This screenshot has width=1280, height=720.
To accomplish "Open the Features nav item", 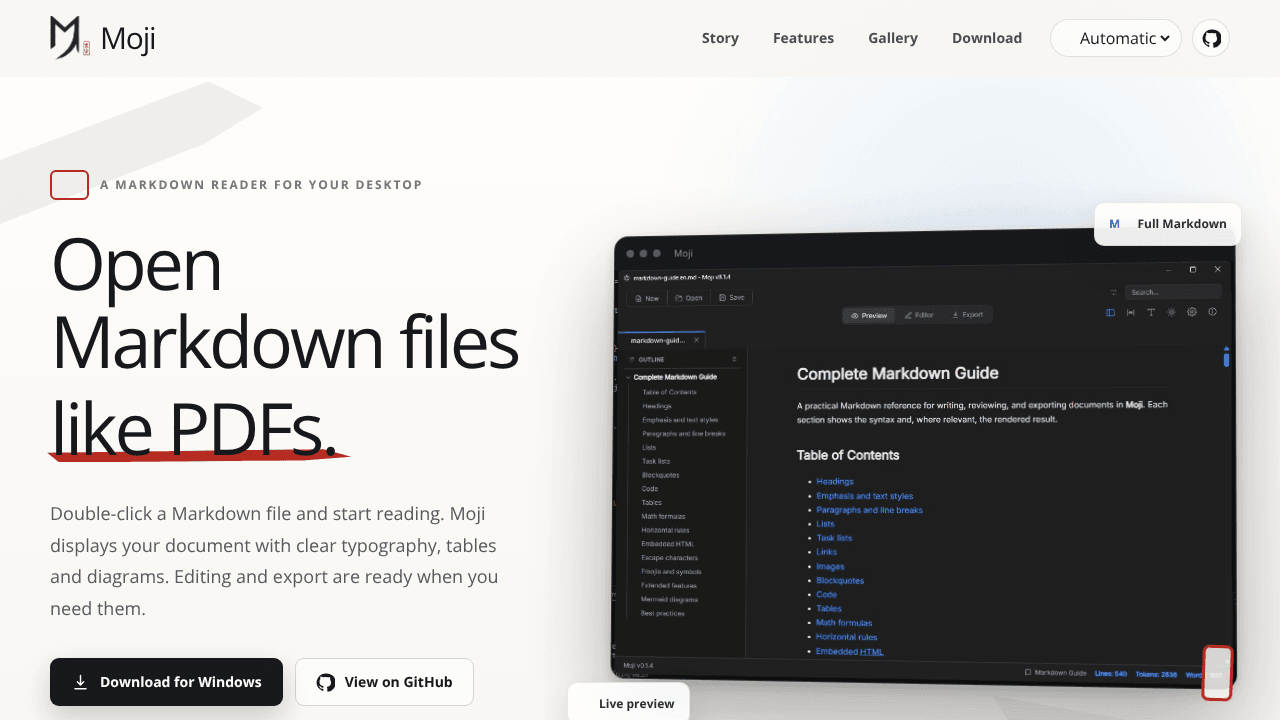I will click(x=803, y=38).
